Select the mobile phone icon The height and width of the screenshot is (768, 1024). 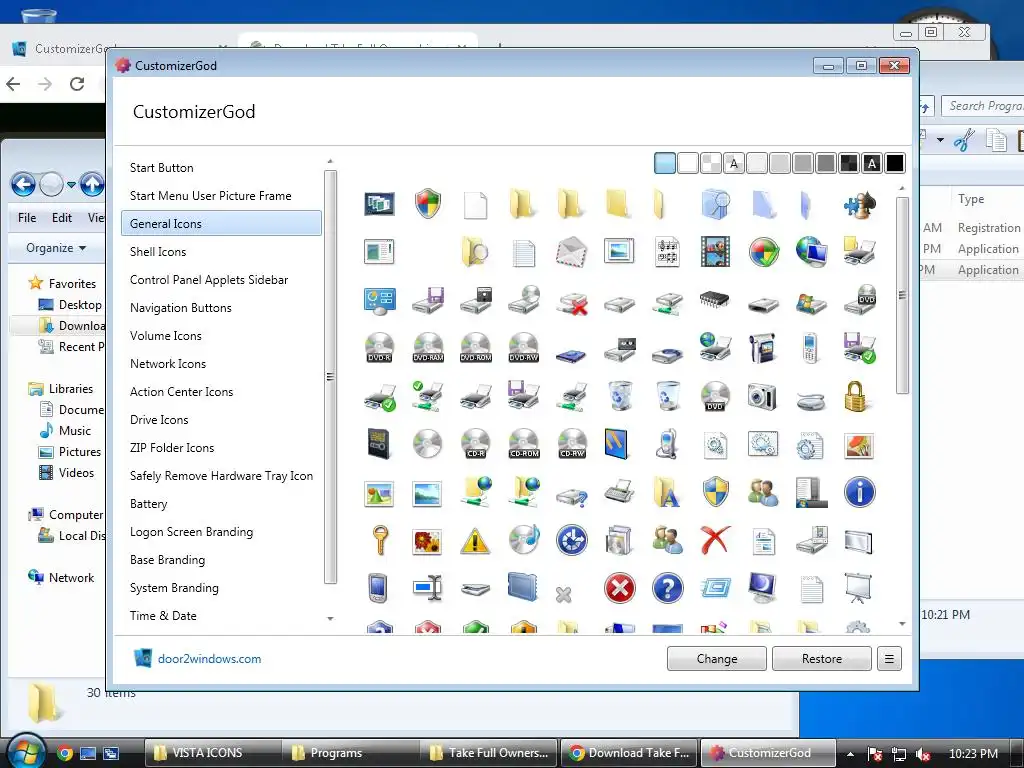(x=810, y=347)
